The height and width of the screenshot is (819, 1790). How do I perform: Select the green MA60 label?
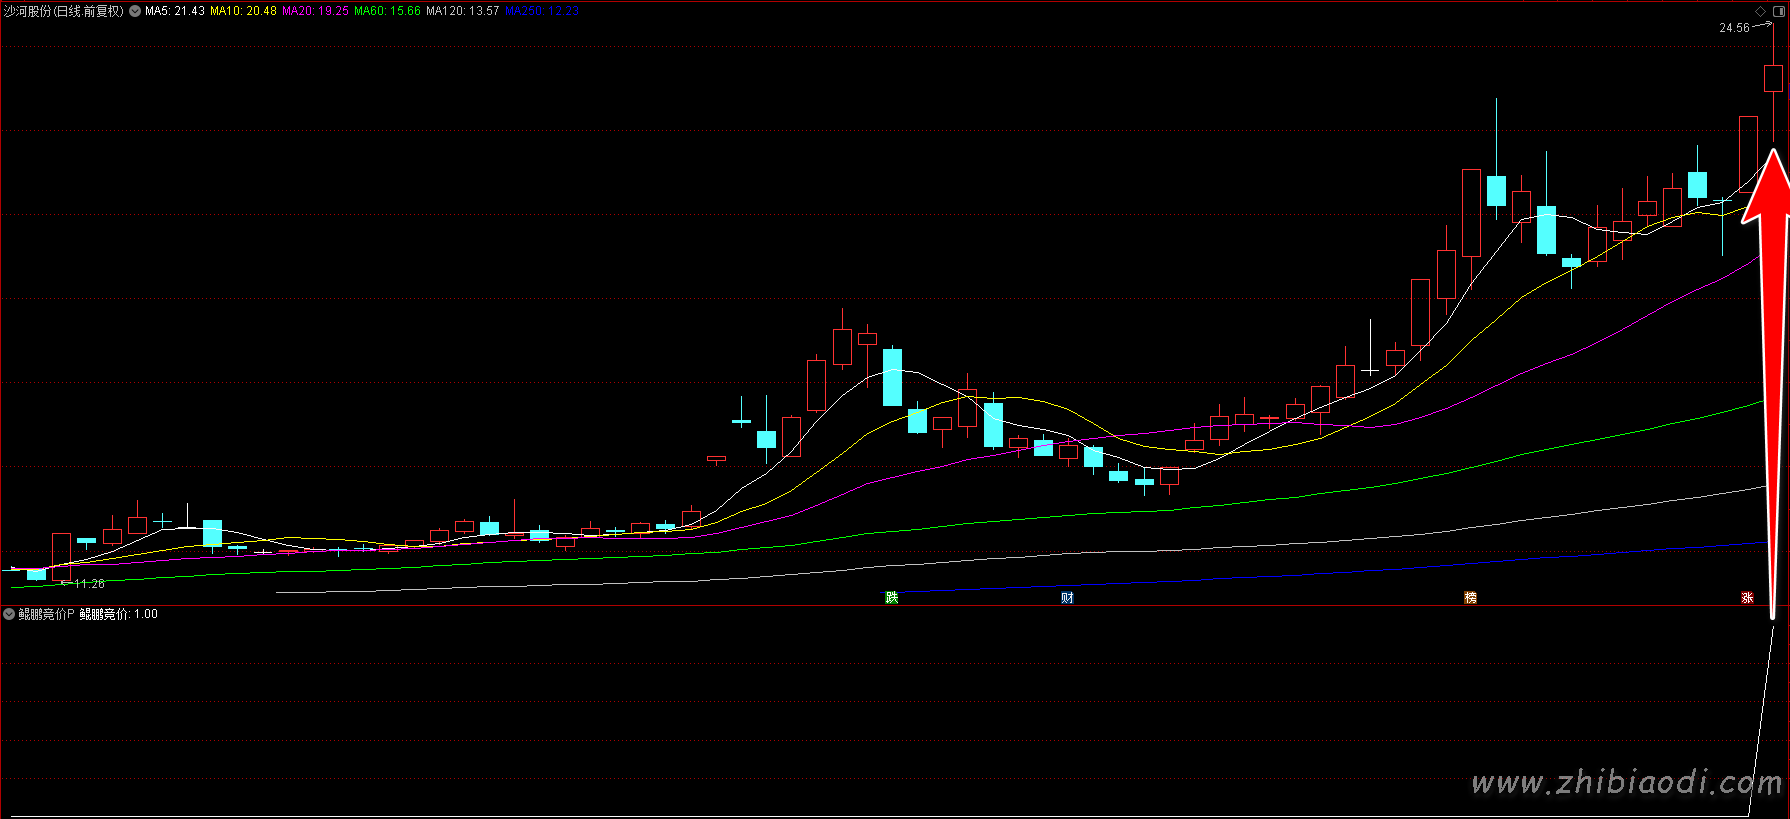click(387, 11)
